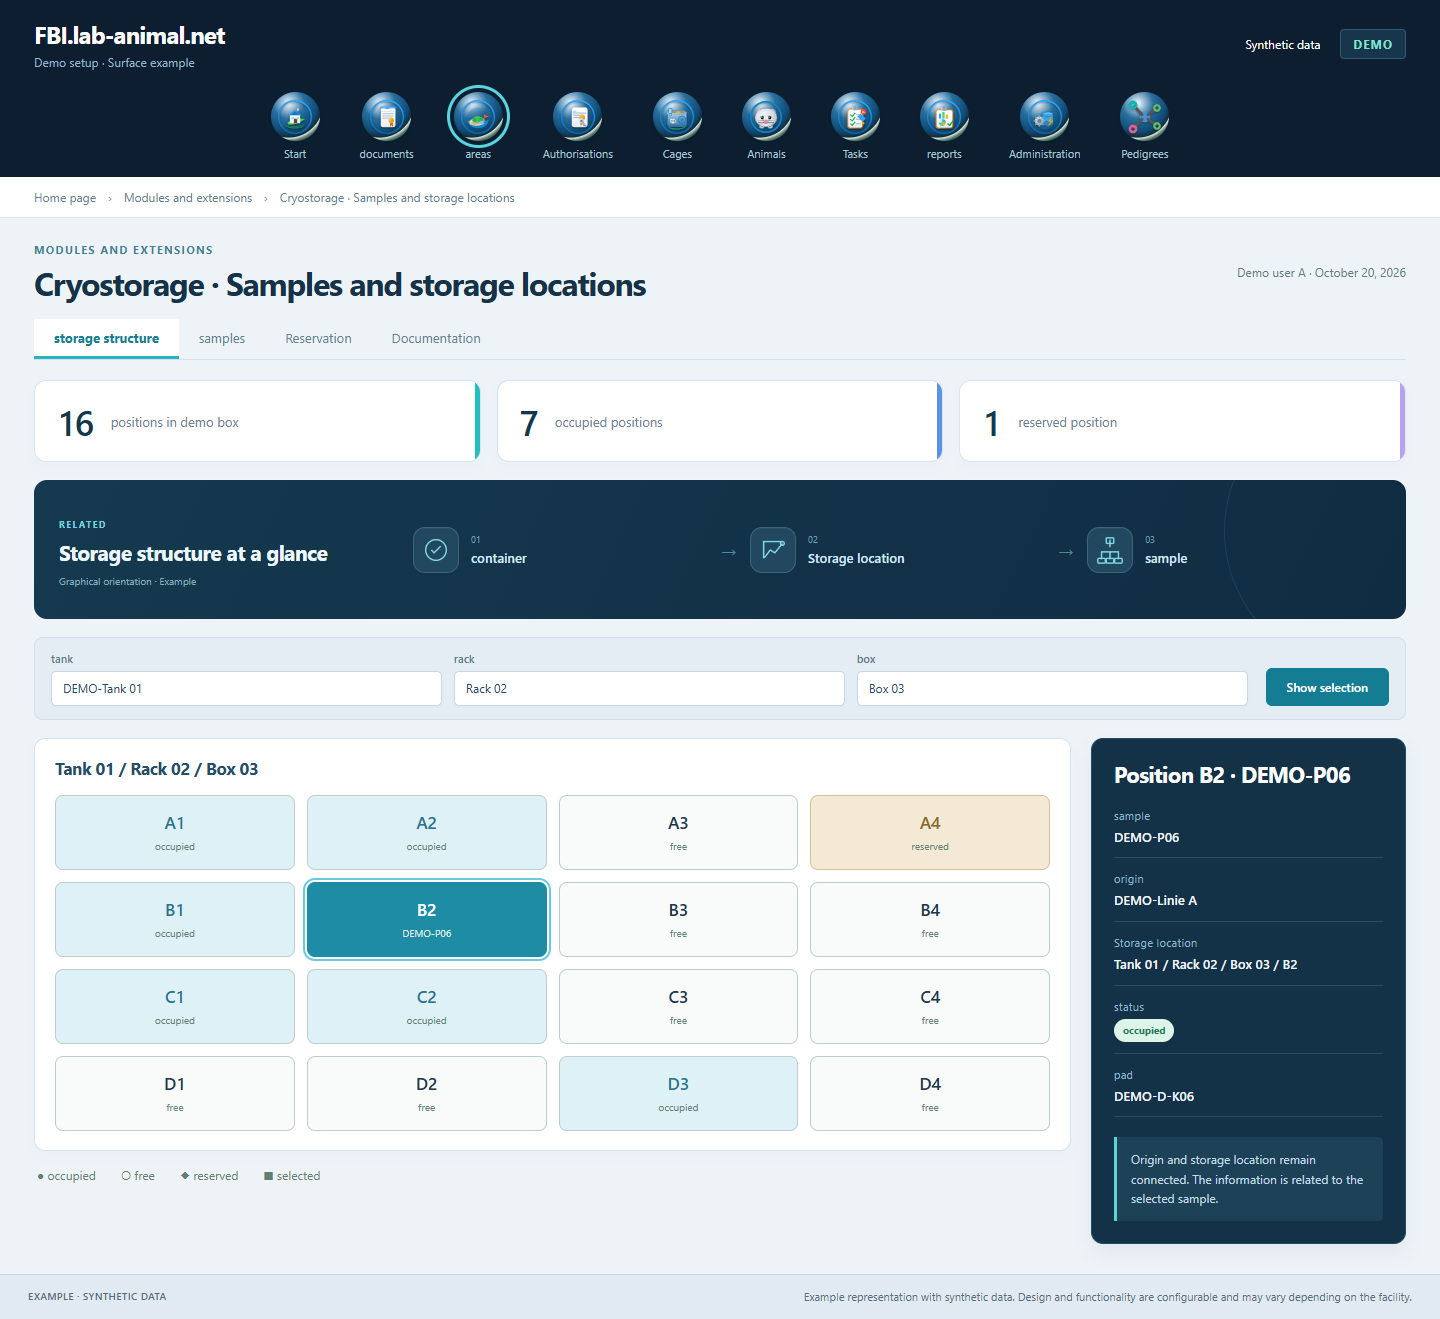Select the areas navigation icon
Screen dimensions: 1440x1319
[478, 117]
